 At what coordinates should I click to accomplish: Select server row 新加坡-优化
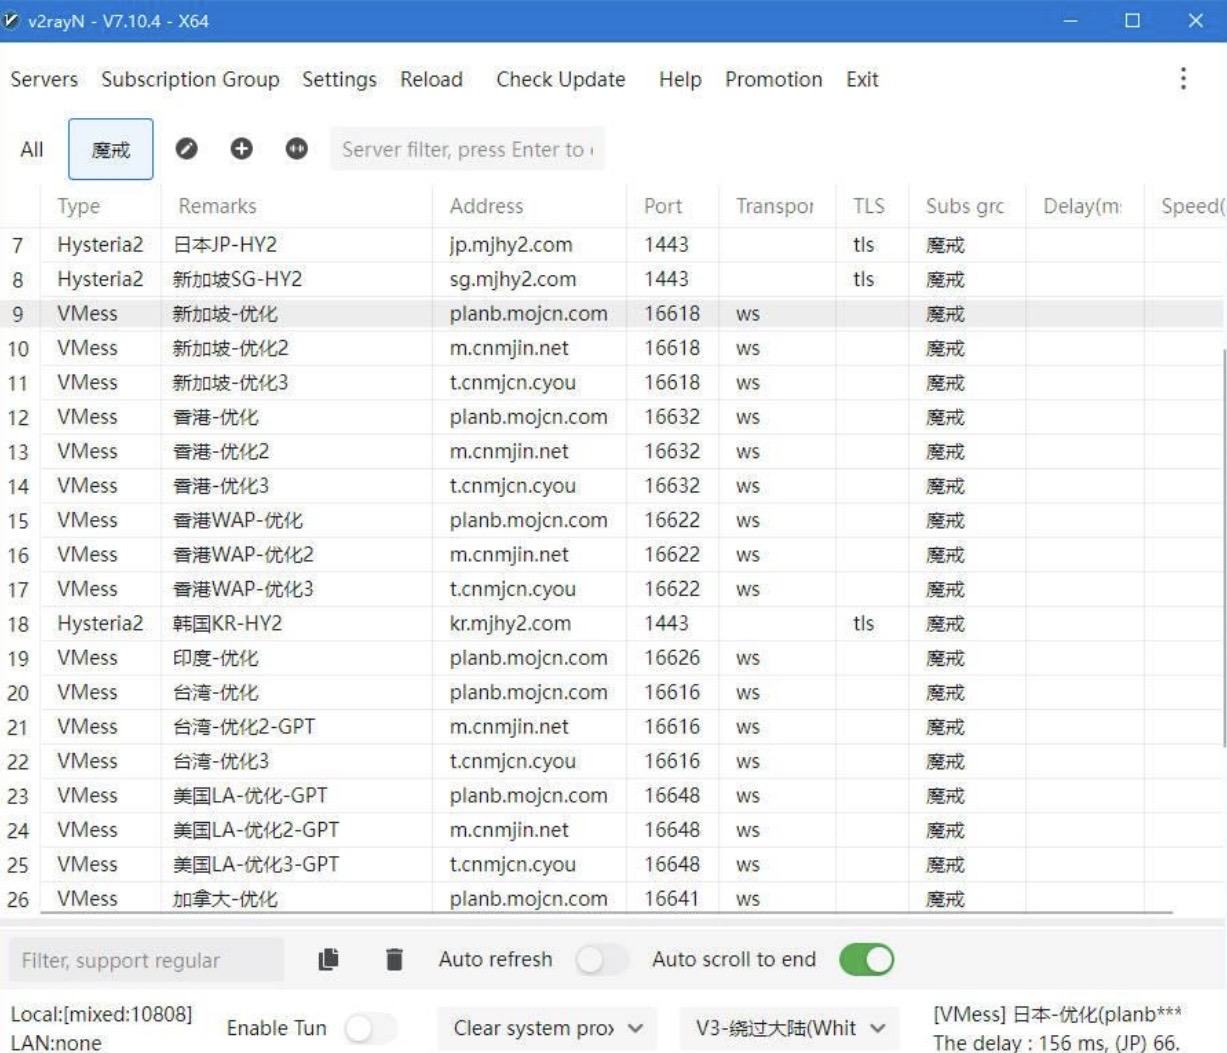tap(612, 314)
